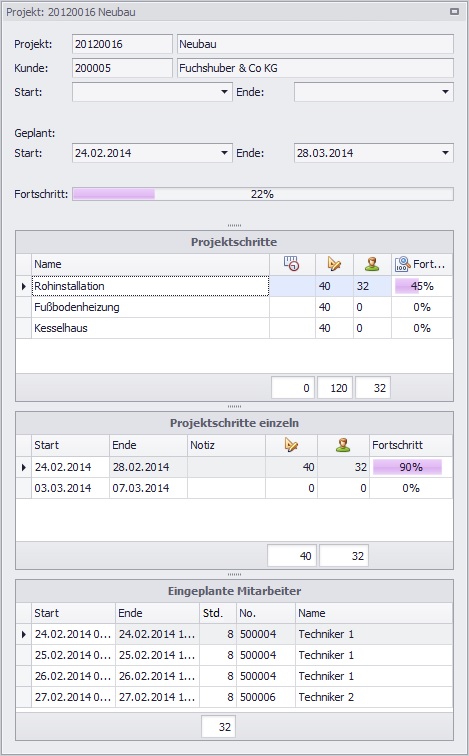The width and height of the screenshot is (469, 756).
Task: Click the pencil icon header in Projektschritte einzeln
Action: pos(291,445)
